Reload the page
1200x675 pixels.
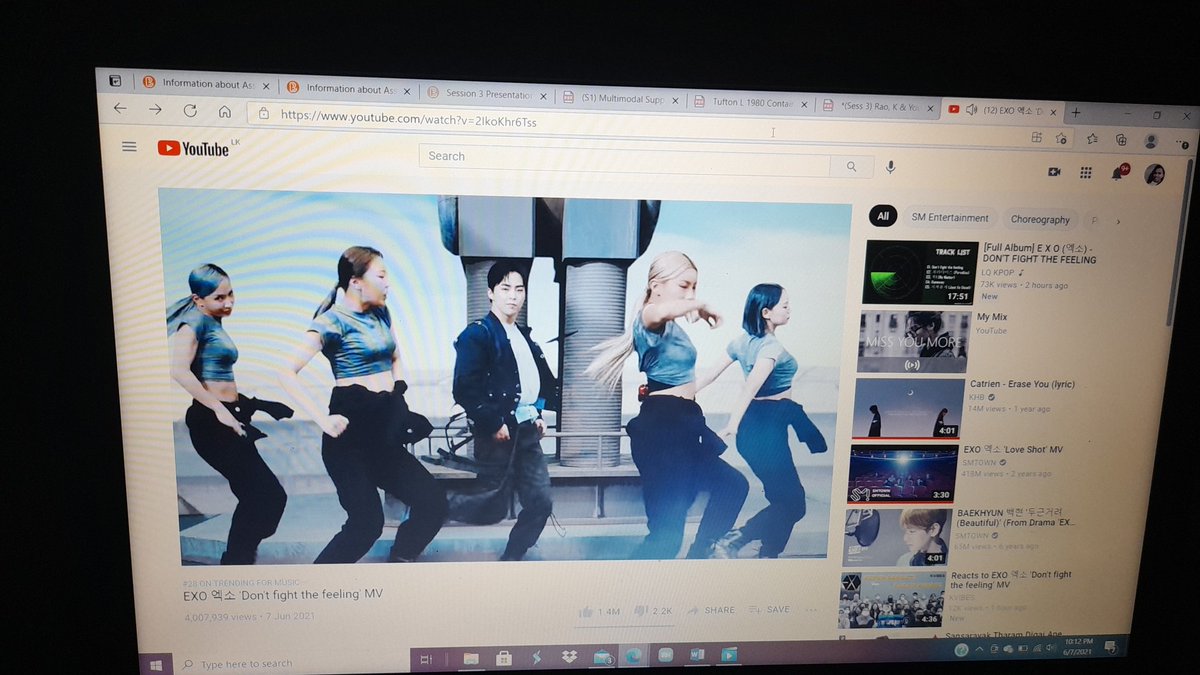pyautogui.click(x=190, y=110)
